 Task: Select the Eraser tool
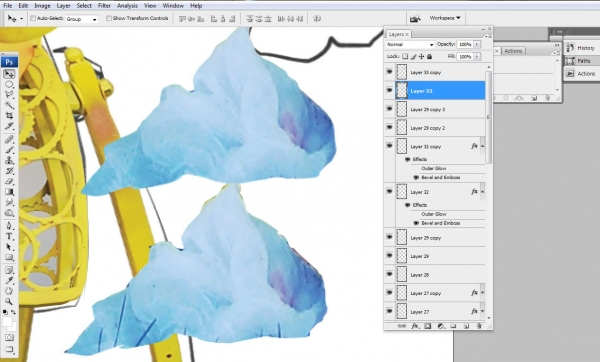click(9, 181)
